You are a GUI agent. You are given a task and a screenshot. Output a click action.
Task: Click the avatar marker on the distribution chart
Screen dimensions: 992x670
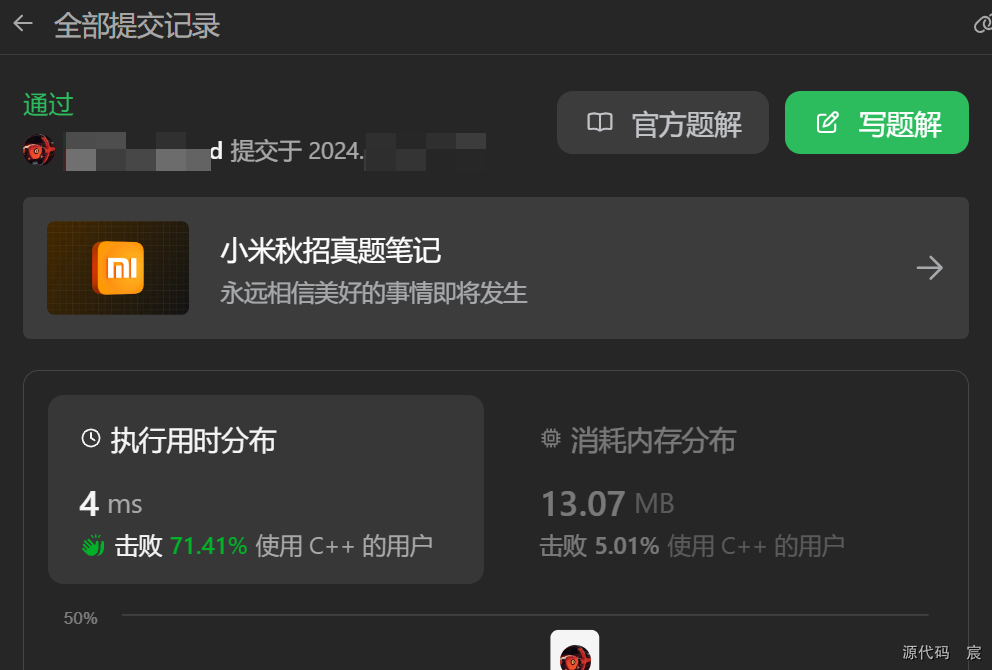pyautogui.click(x=574, y=650)
